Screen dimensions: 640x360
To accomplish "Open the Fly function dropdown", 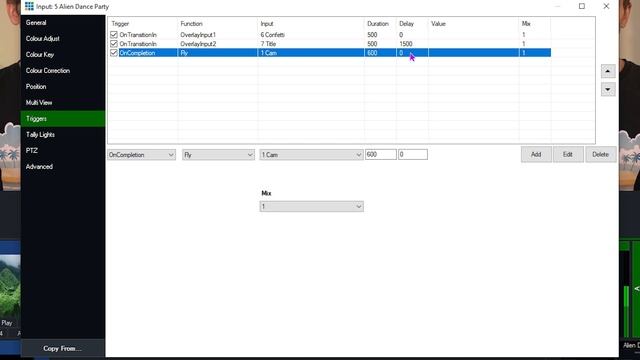I will point(218,155).
